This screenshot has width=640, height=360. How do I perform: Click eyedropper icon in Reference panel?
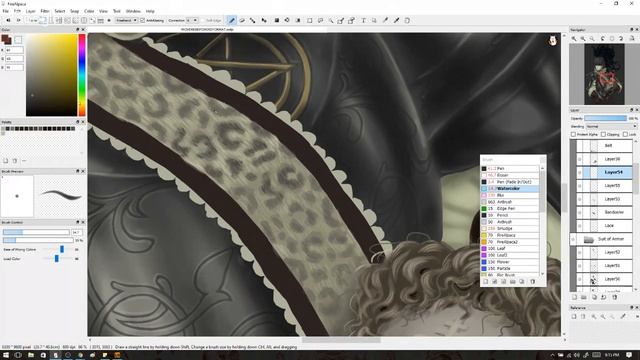click(623, 316)
